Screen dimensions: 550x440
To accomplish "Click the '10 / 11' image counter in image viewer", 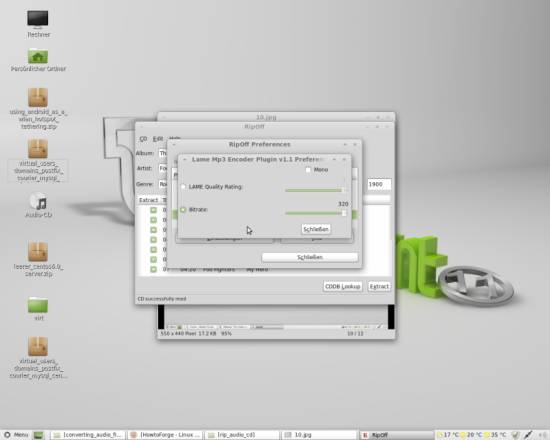I will pos(355,333).
